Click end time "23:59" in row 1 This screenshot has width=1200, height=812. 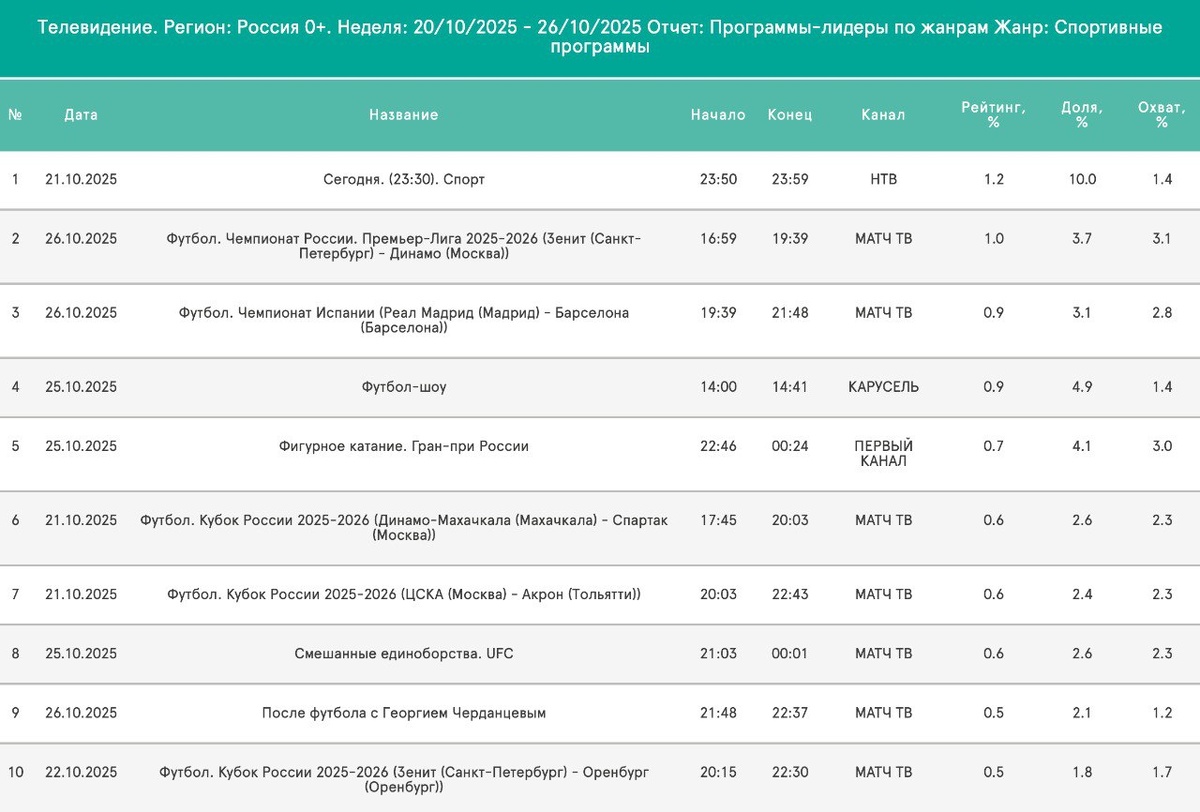(x=790, y=180)
